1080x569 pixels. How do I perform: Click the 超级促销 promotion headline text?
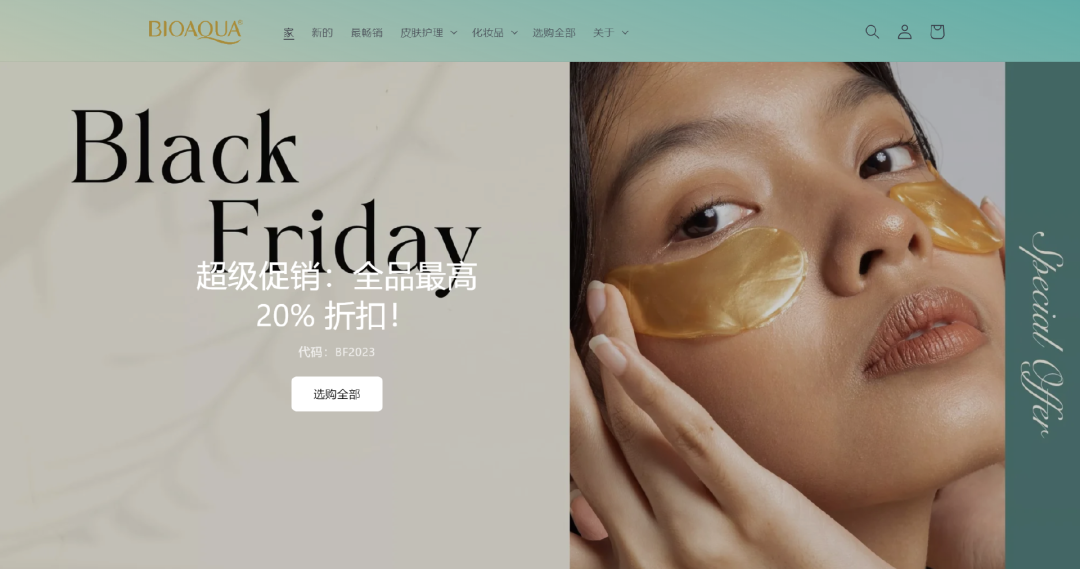point(336,296)
